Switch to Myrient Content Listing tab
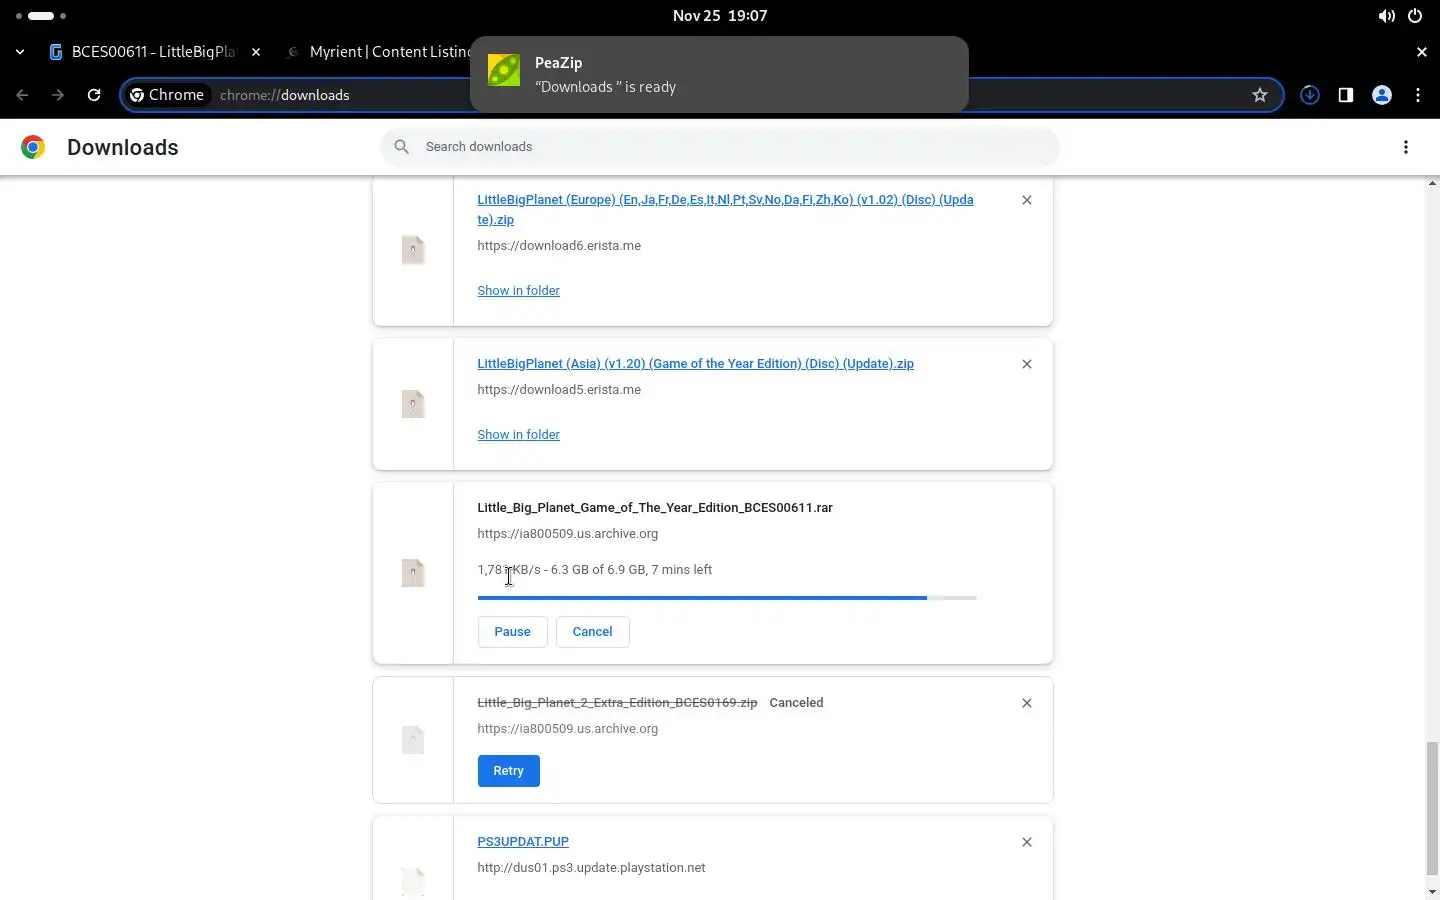 click(x=378, y=52)
